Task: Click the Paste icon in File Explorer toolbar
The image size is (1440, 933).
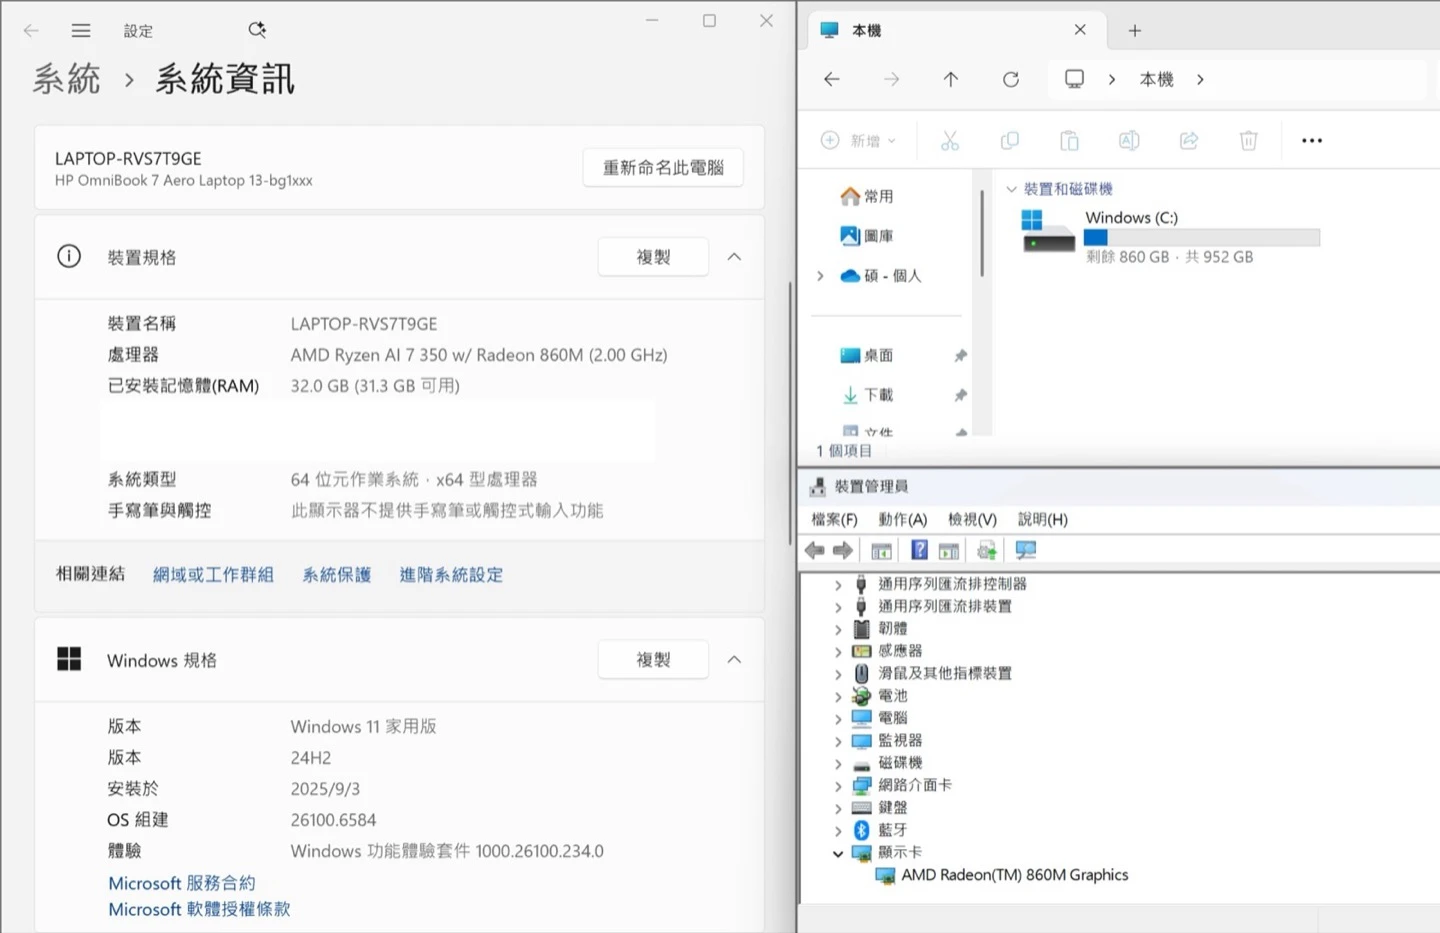Action: coord(1069,141)
